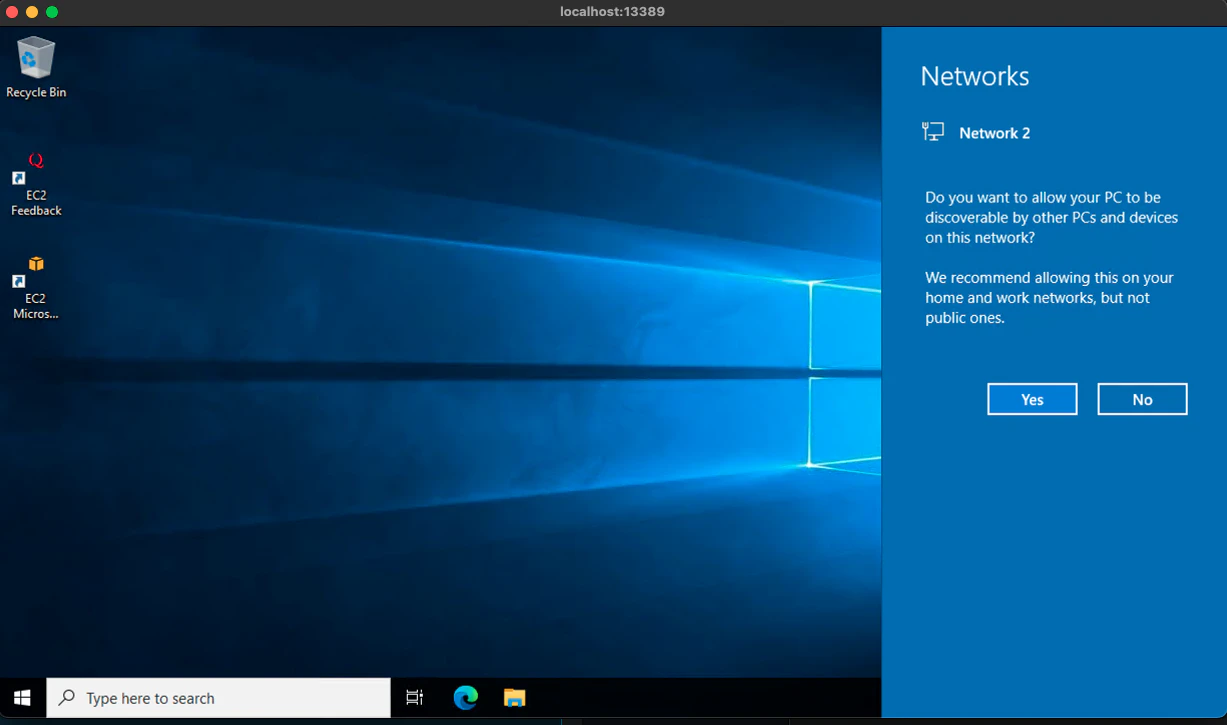Click No to decline network discovery
Image resolution: width=1227 pixels, height=725 pixels.
pos(1142,399)
